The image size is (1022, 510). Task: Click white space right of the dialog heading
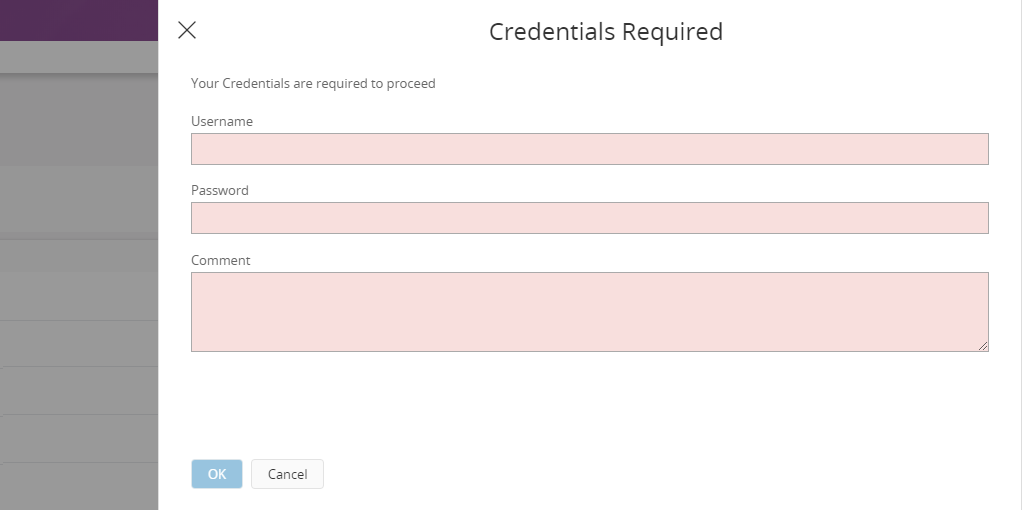(x=870, y=31)
